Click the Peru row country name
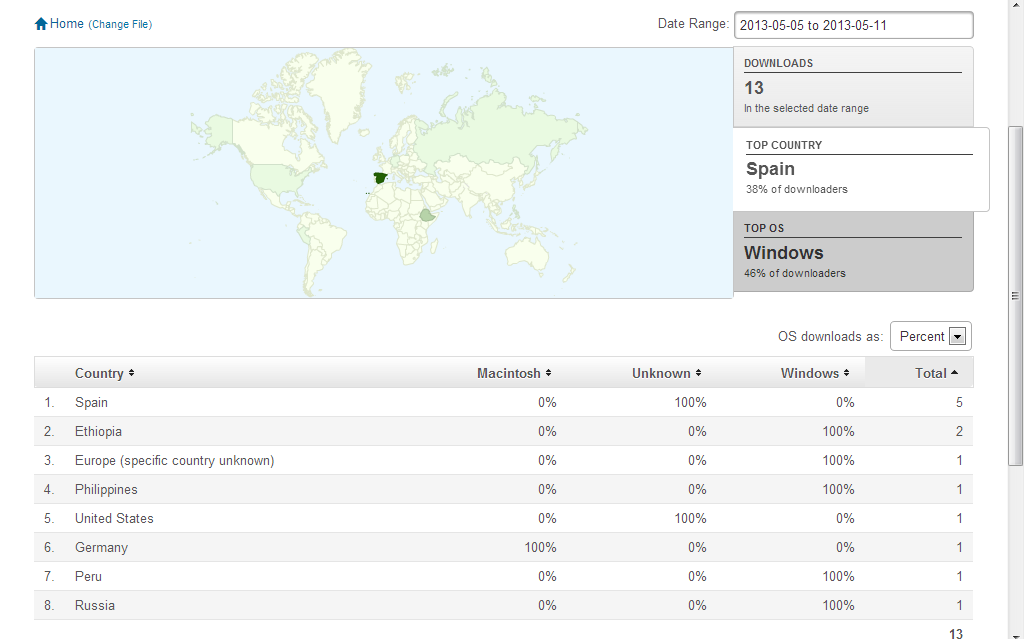The width and height of the screenshot is (1024, 639). (88, 576)
